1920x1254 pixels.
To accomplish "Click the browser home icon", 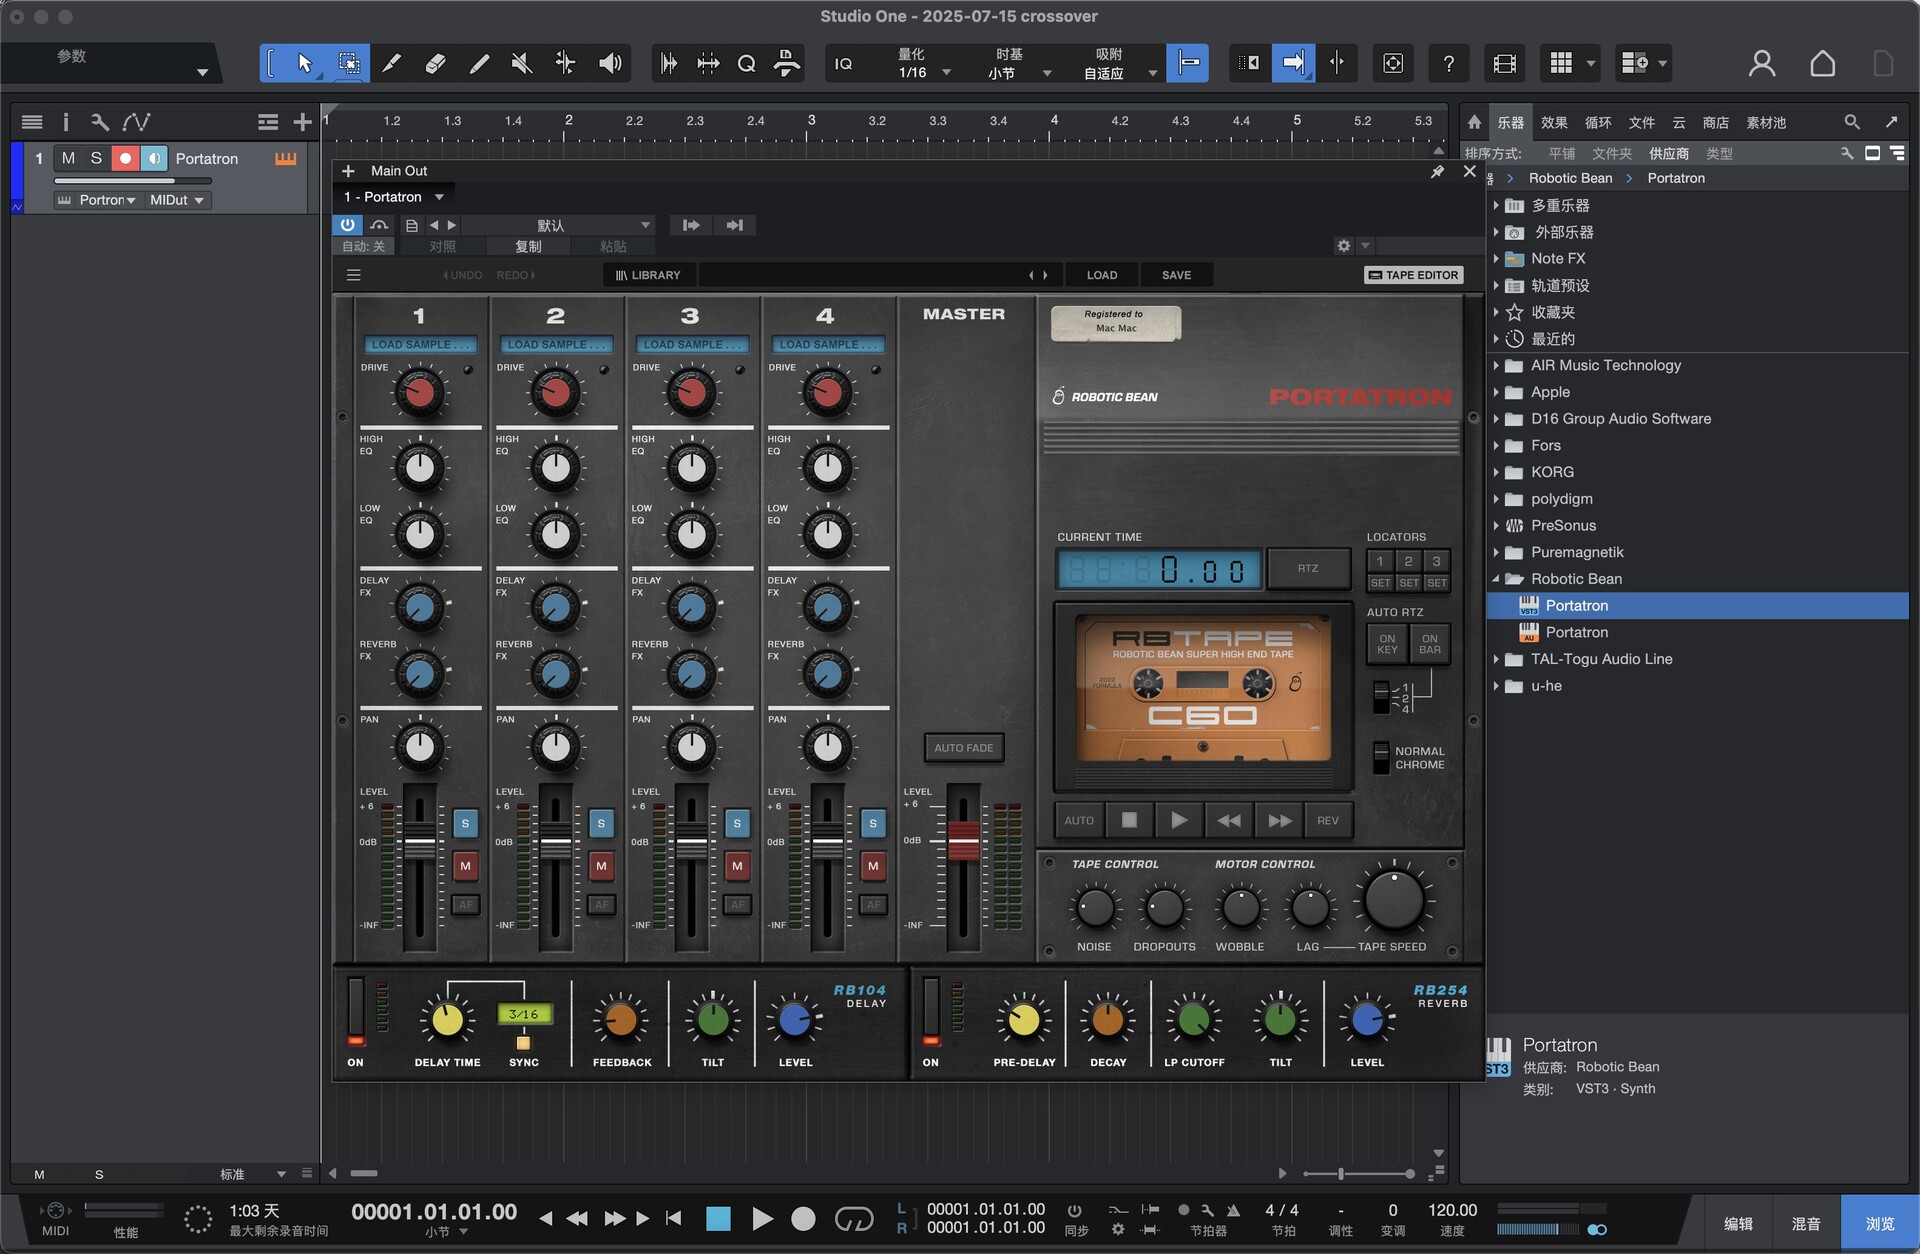I will coord(1474,122).
